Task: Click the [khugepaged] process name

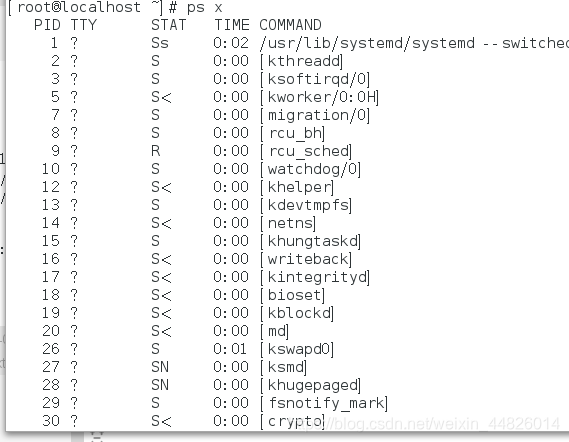Action: tap(311, 385)
